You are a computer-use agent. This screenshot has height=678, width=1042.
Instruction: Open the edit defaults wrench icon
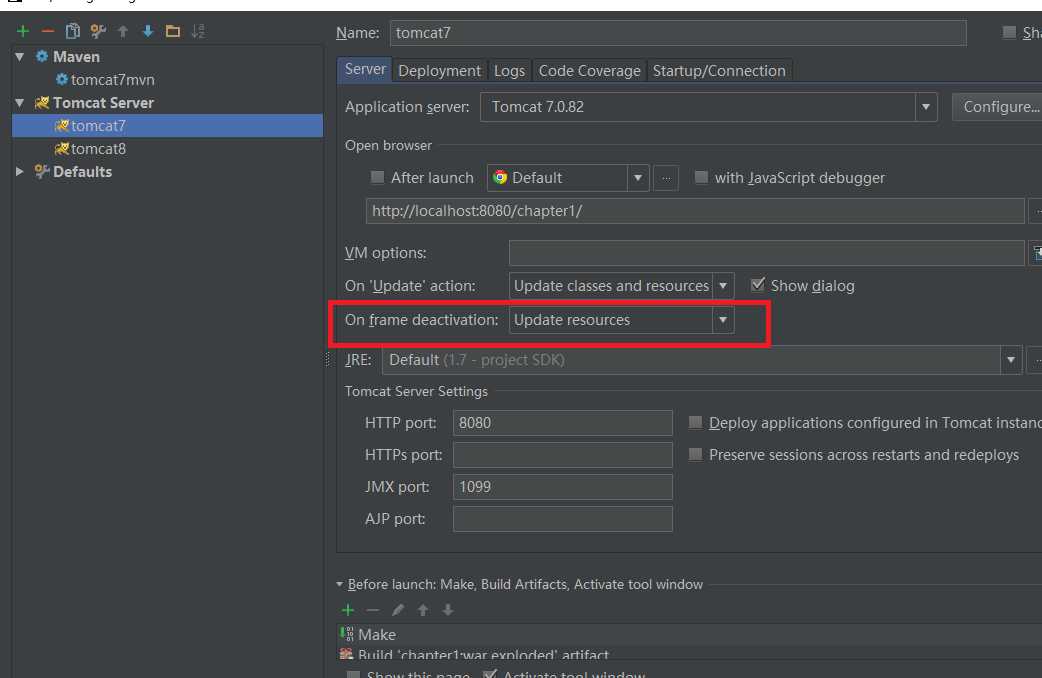(x=98, y=31)
